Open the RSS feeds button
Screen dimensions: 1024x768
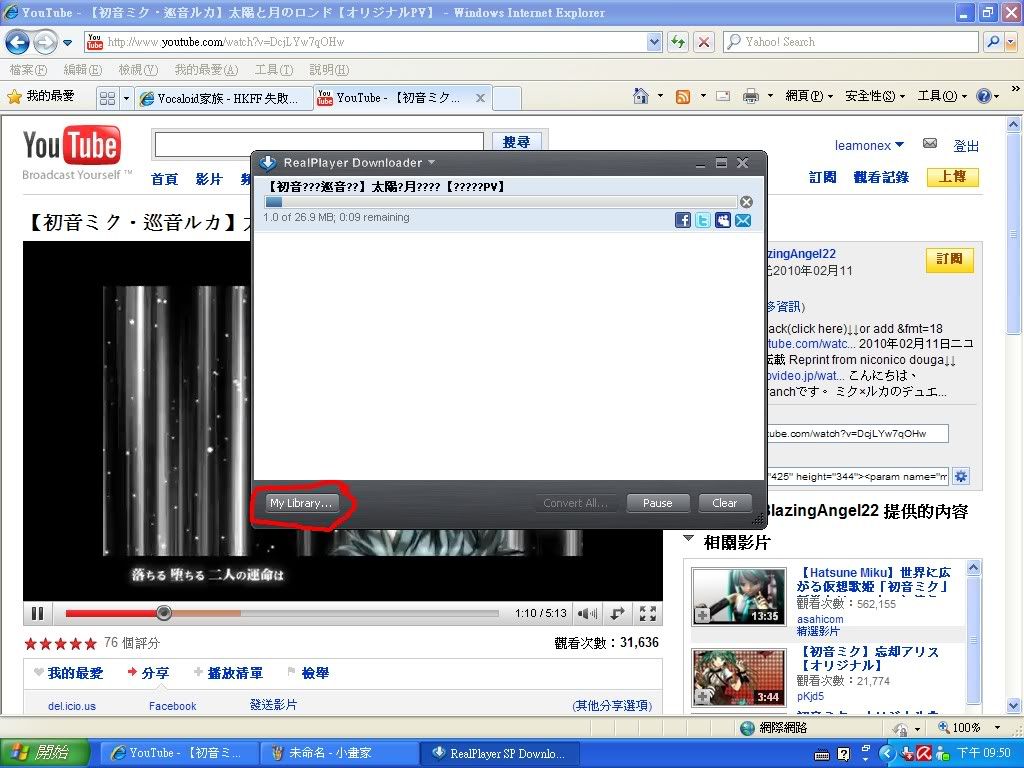click(683, 97)
